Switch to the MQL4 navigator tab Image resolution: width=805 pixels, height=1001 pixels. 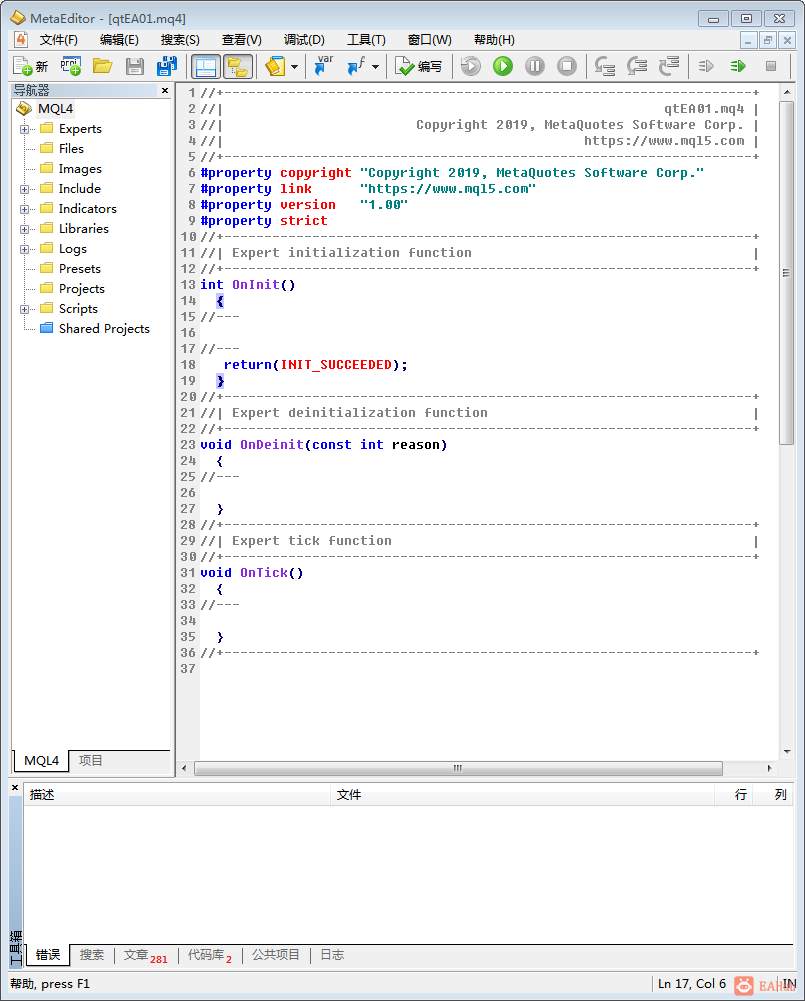[41, 760]
